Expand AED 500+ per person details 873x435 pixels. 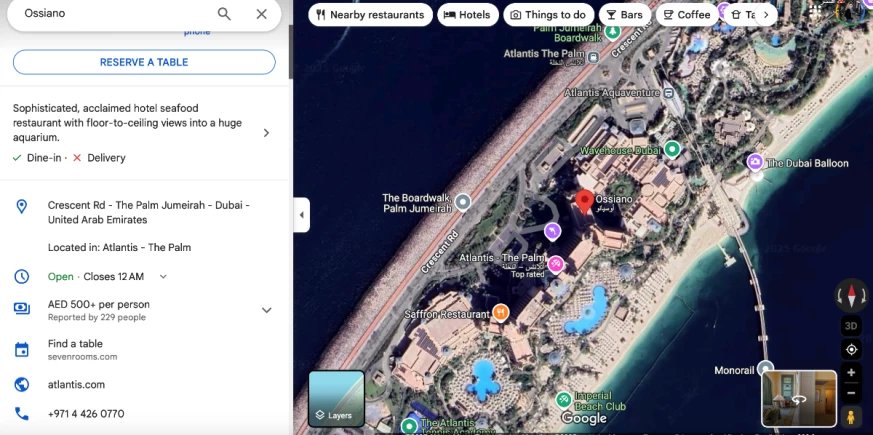pos(267,310)
